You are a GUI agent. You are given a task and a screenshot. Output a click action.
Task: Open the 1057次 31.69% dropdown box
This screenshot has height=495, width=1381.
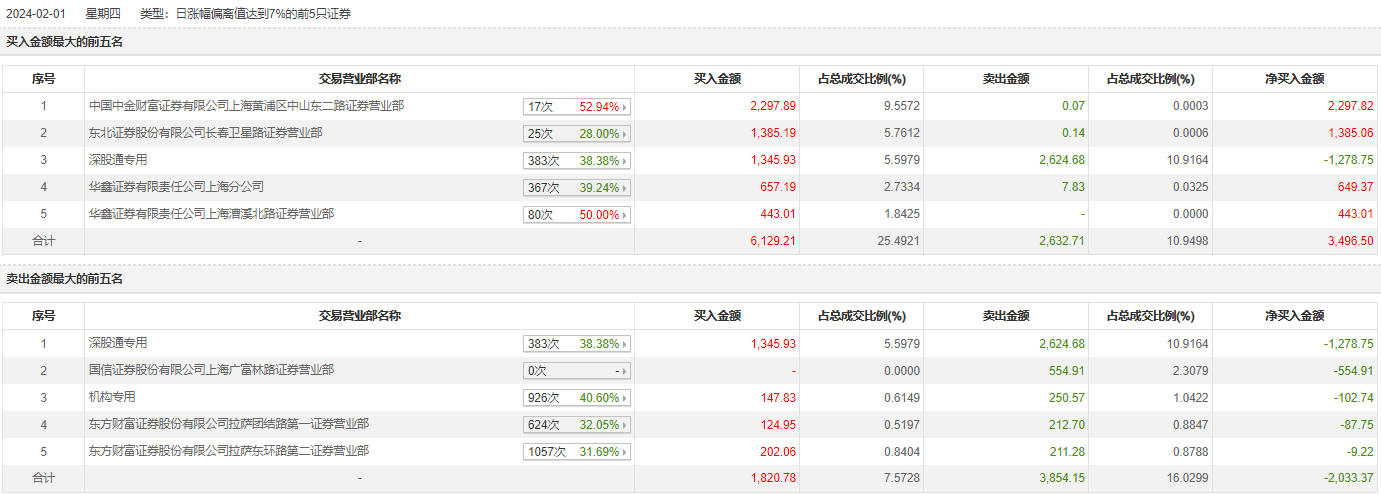577,452
